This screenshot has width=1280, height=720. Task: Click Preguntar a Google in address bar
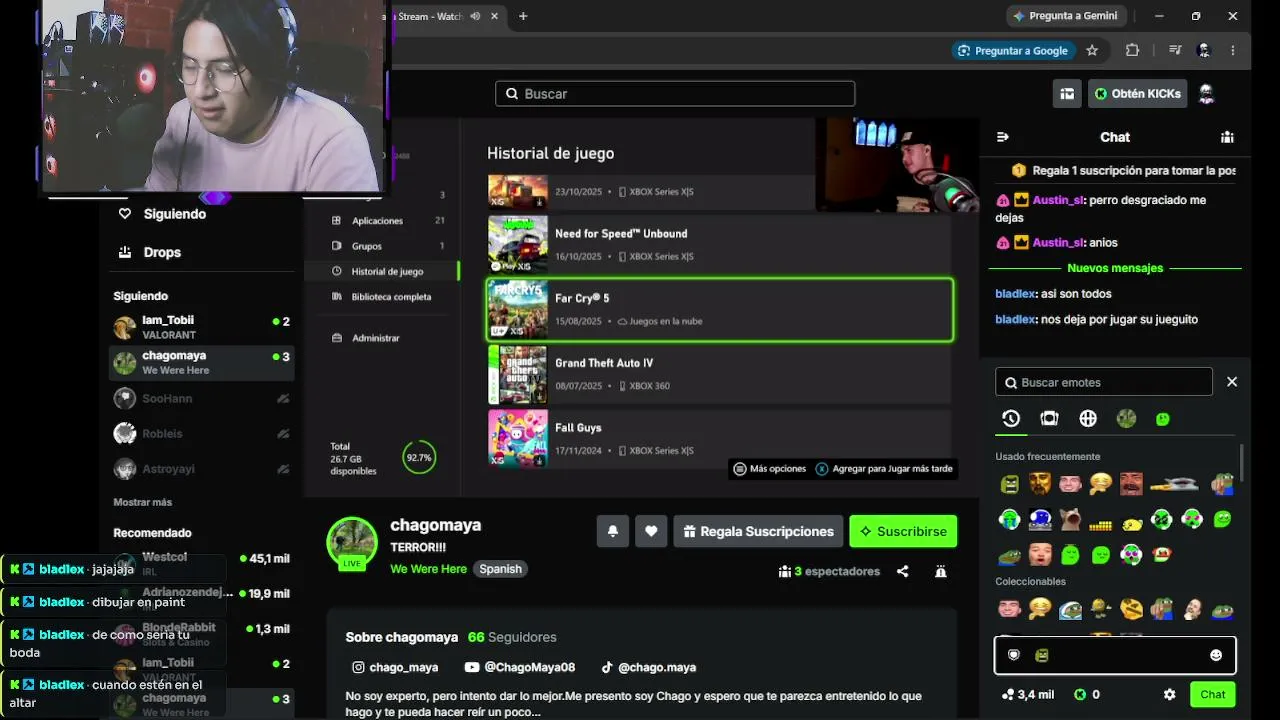1012,51
